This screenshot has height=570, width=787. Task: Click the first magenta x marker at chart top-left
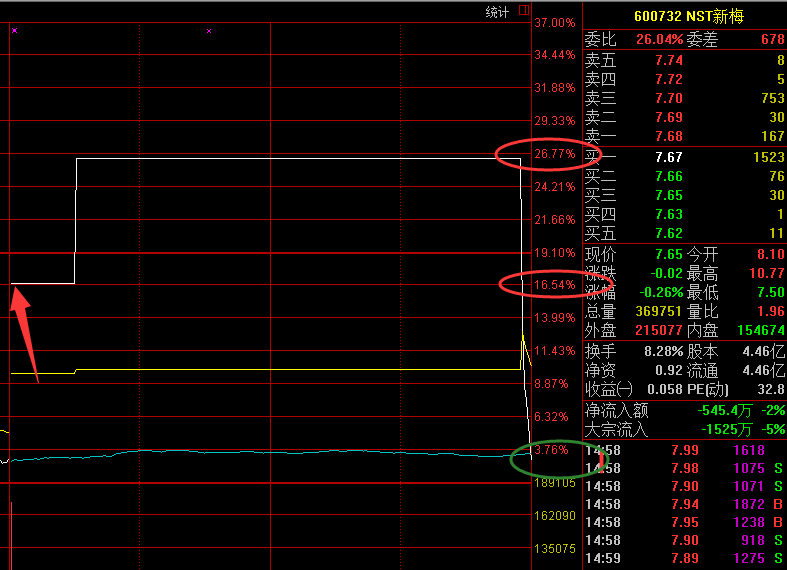tap(14, 31)
